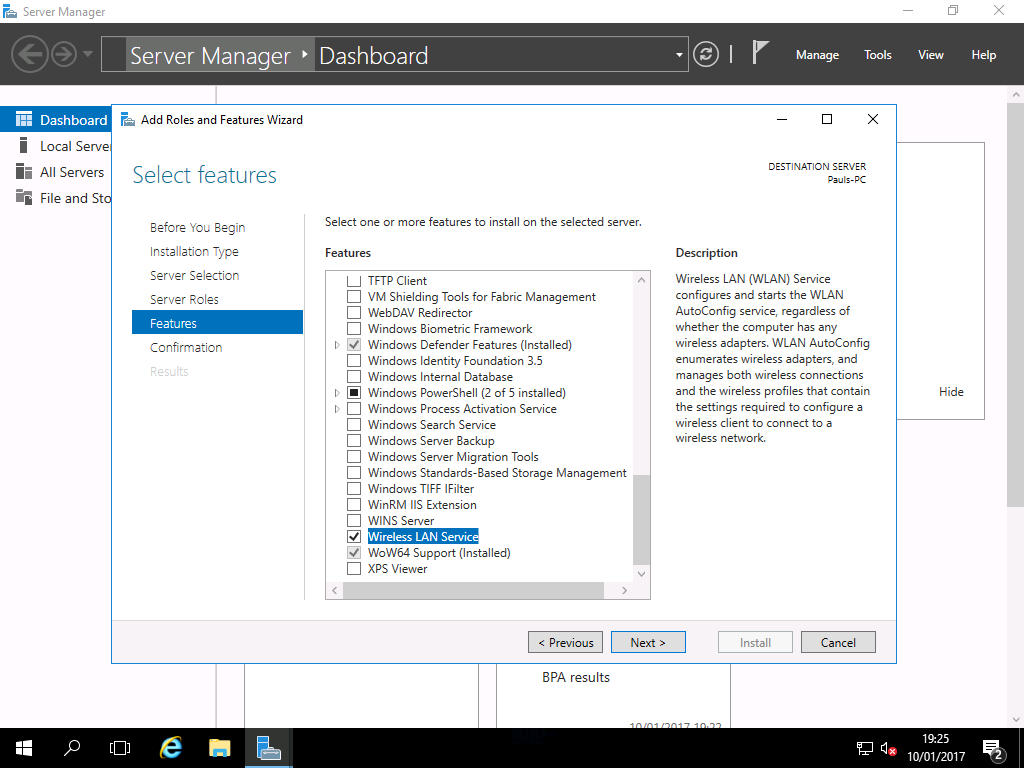Click the Cancel button in the wizard
The image size is (1024, 768).
point(838,643)
